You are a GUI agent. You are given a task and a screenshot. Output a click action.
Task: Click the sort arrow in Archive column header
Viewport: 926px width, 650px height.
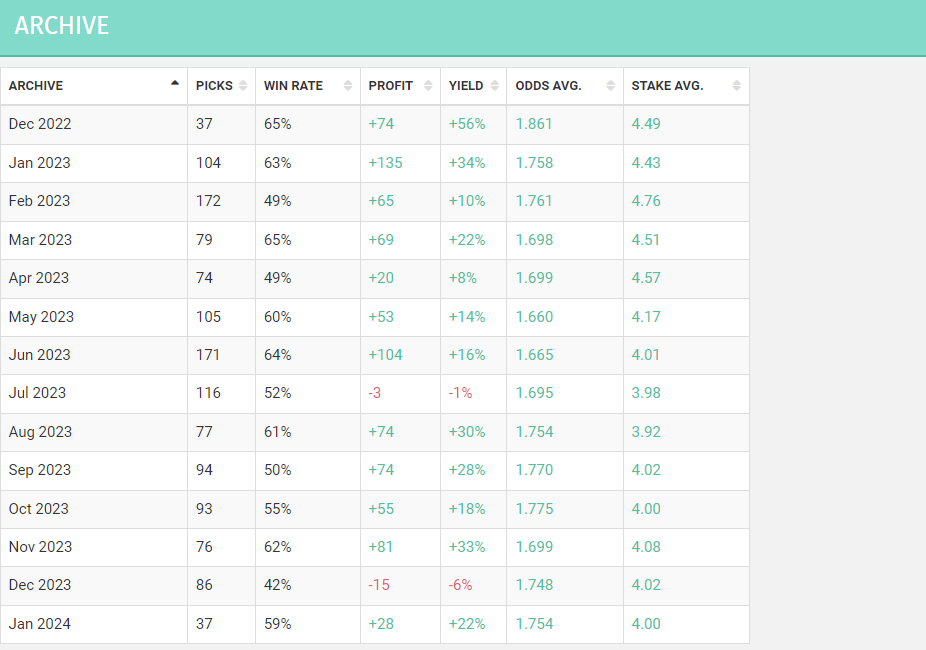(x=175, y=84)
